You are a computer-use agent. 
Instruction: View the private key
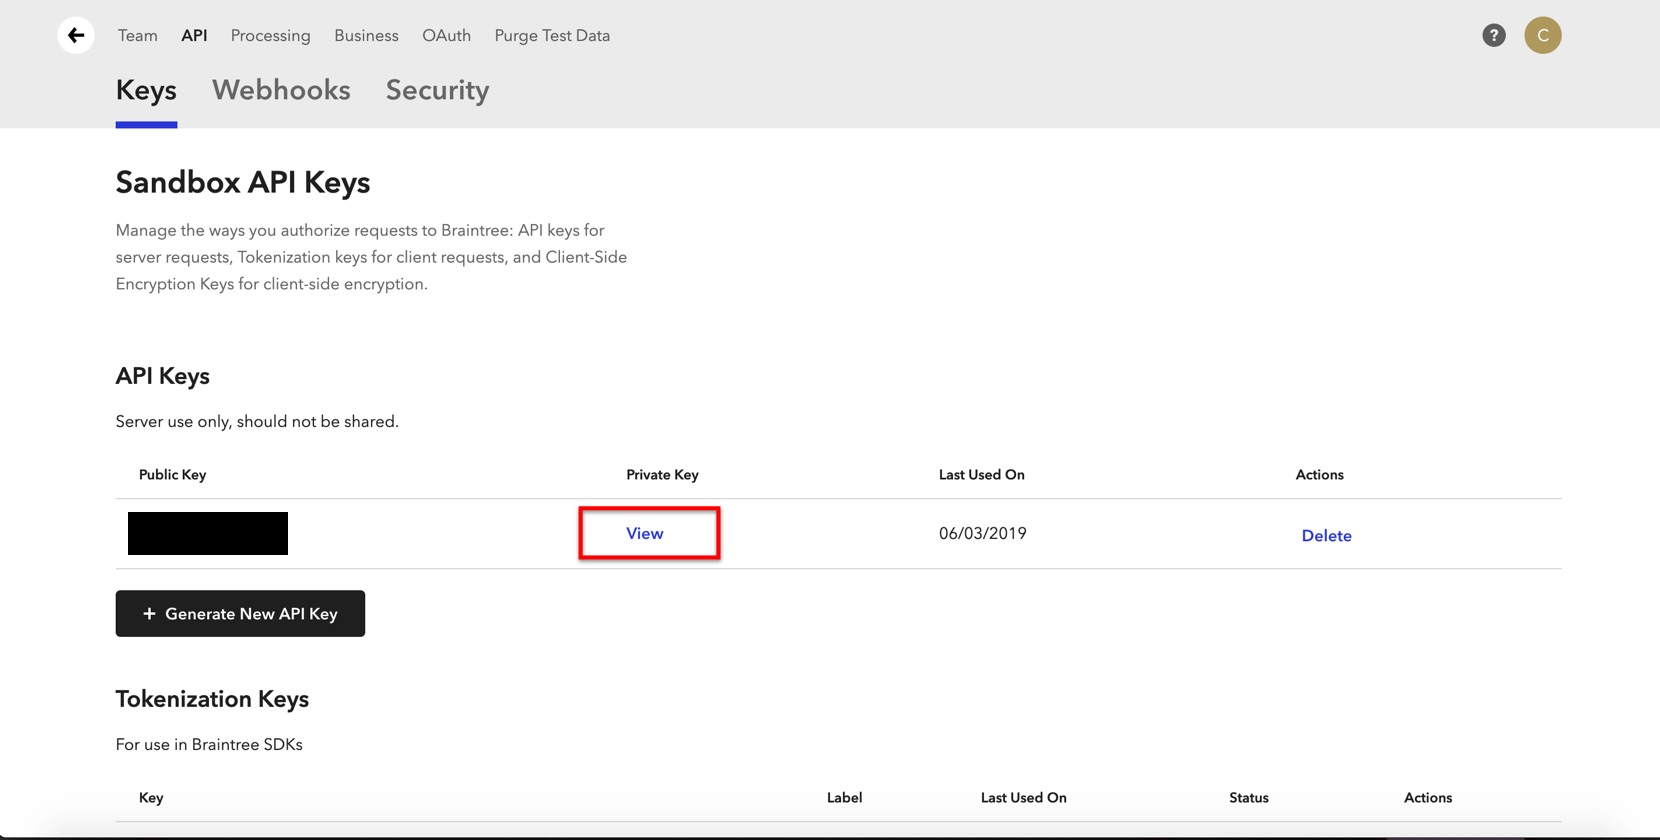pyautogui.click(x=645, y=534)
